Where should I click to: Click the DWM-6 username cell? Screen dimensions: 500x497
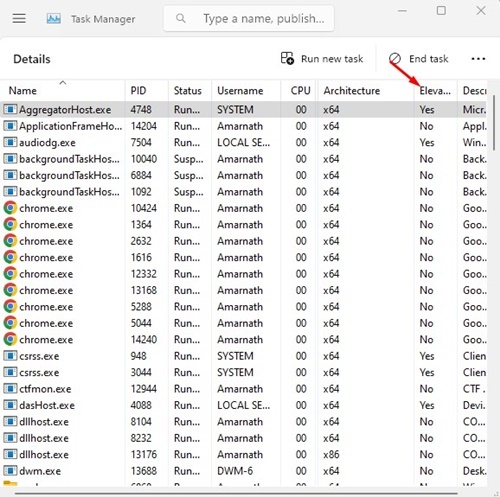235,471
